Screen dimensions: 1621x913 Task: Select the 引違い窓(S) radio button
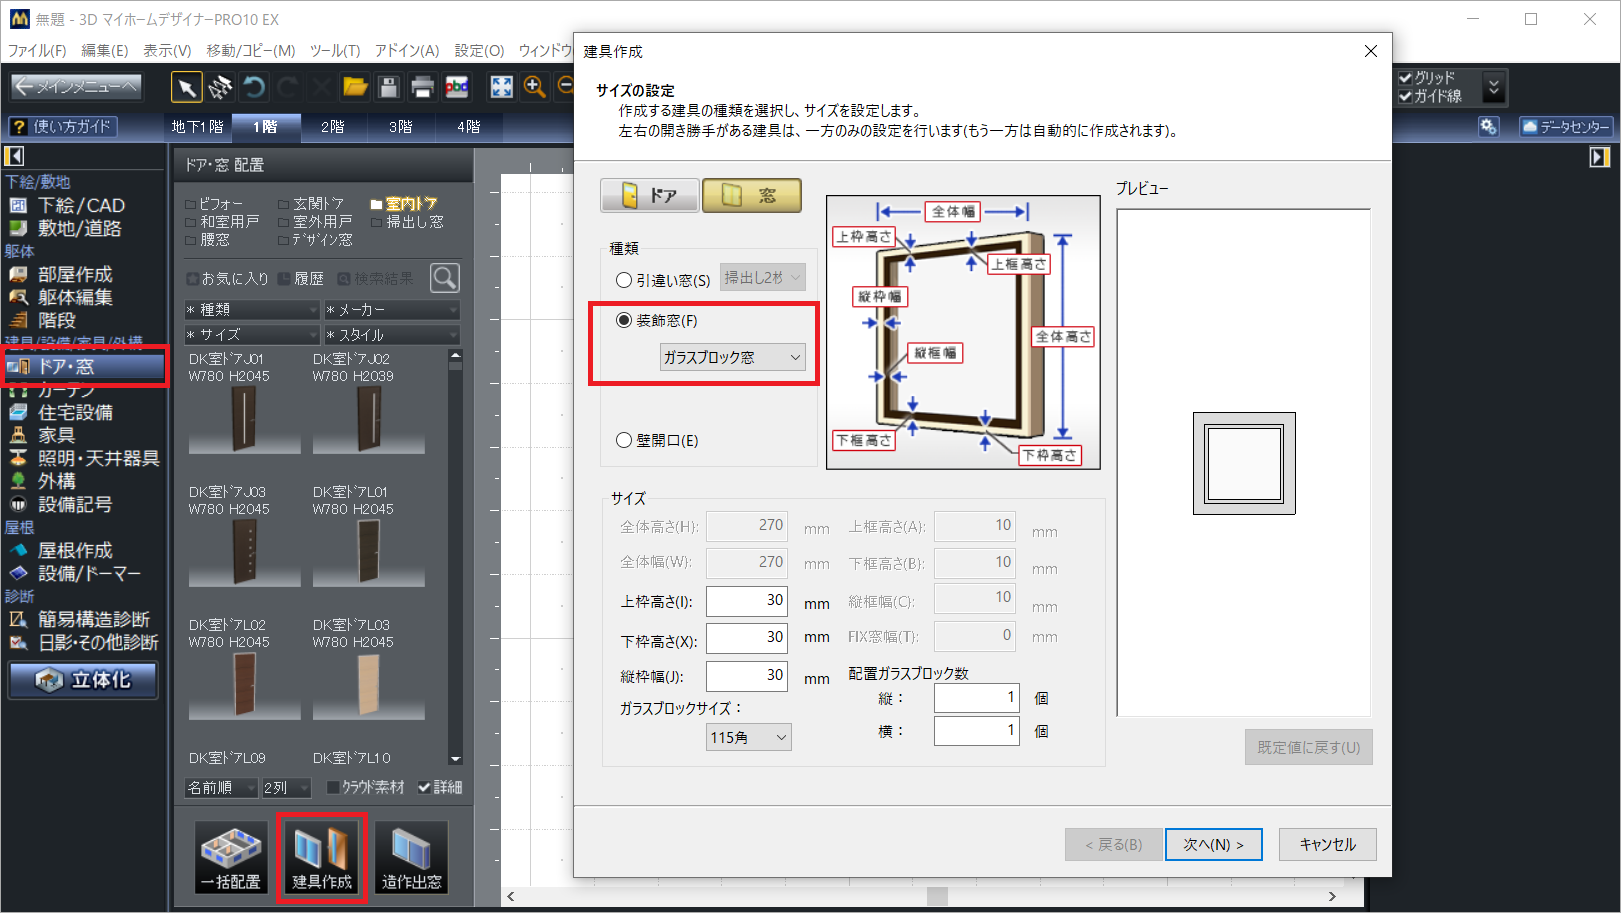pos(624,280)
